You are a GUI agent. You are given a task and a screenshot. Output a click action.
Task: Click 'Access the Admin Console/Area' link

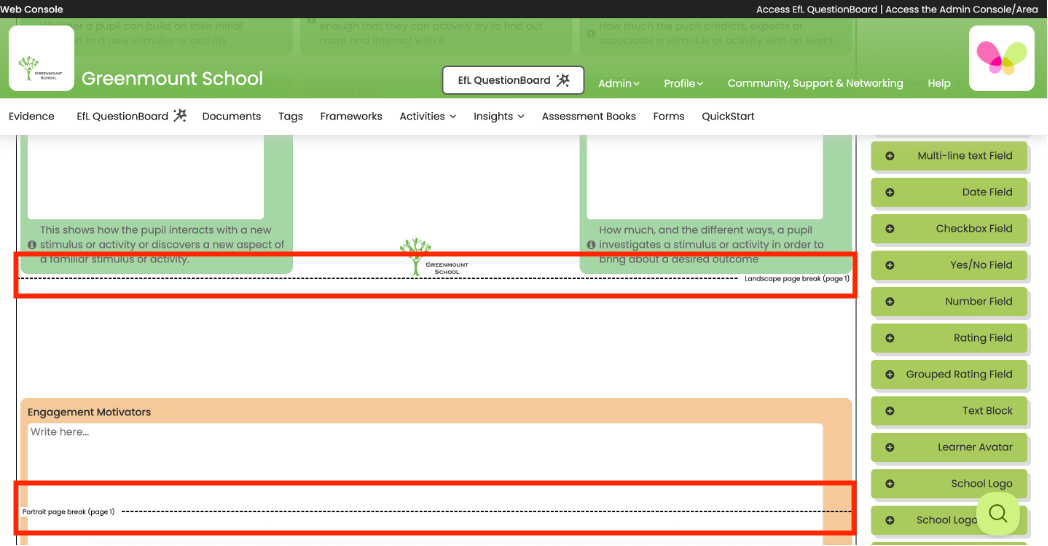pos(961,9)
